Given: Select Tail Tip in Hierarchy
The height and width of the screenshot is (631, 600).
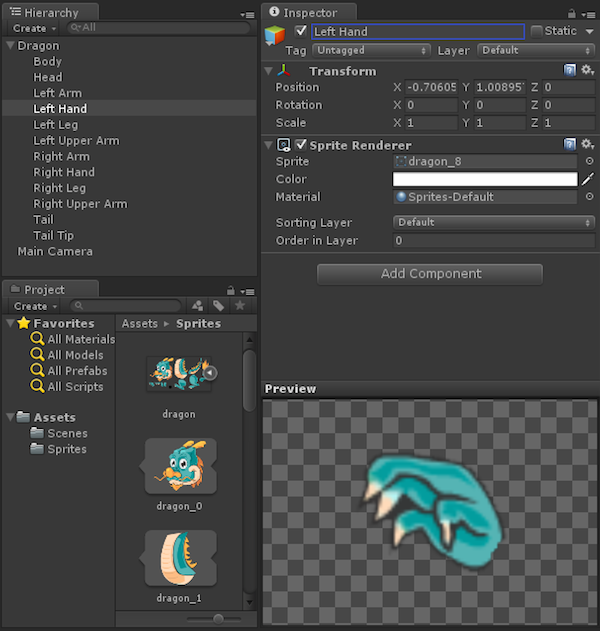Looking at the screenshot, I should click(54, 235).
